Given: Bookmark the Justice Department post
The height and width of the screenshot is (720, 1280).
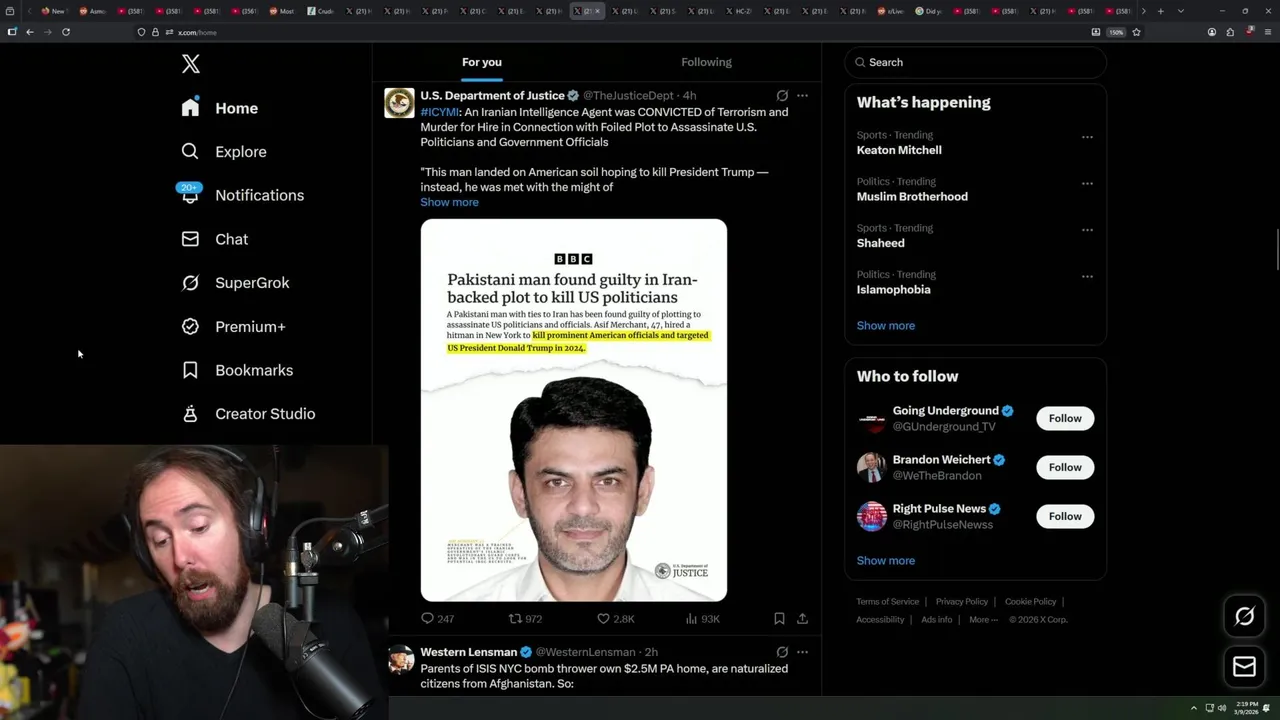Looking at the screenshot, I should pyautogui.click(x=779, y=619).
